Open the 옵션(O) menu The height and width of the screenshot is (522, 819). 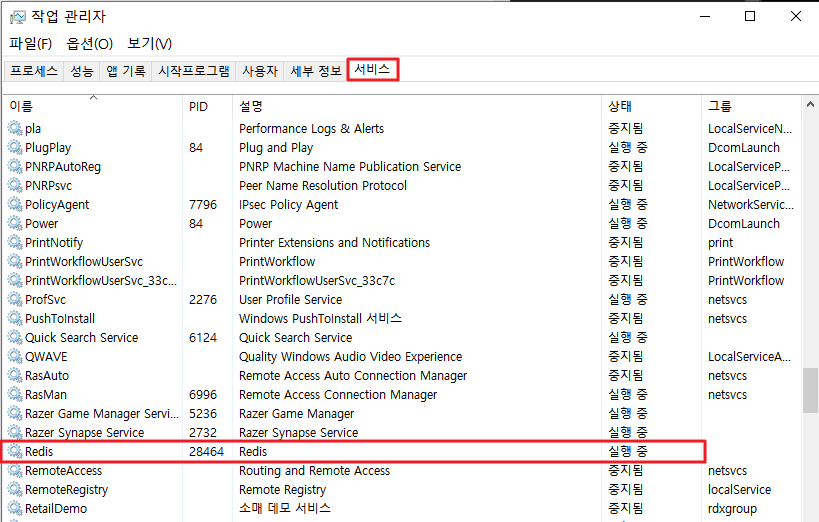(x=89, y=43)
